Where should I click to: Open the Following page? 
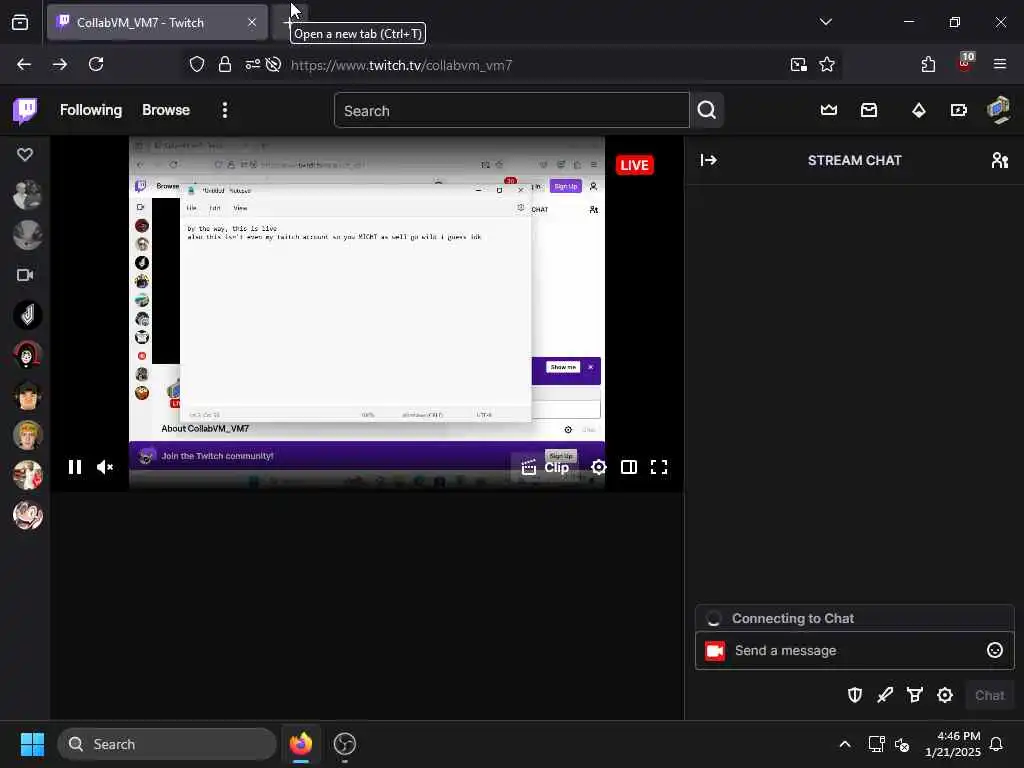point(91,110)
